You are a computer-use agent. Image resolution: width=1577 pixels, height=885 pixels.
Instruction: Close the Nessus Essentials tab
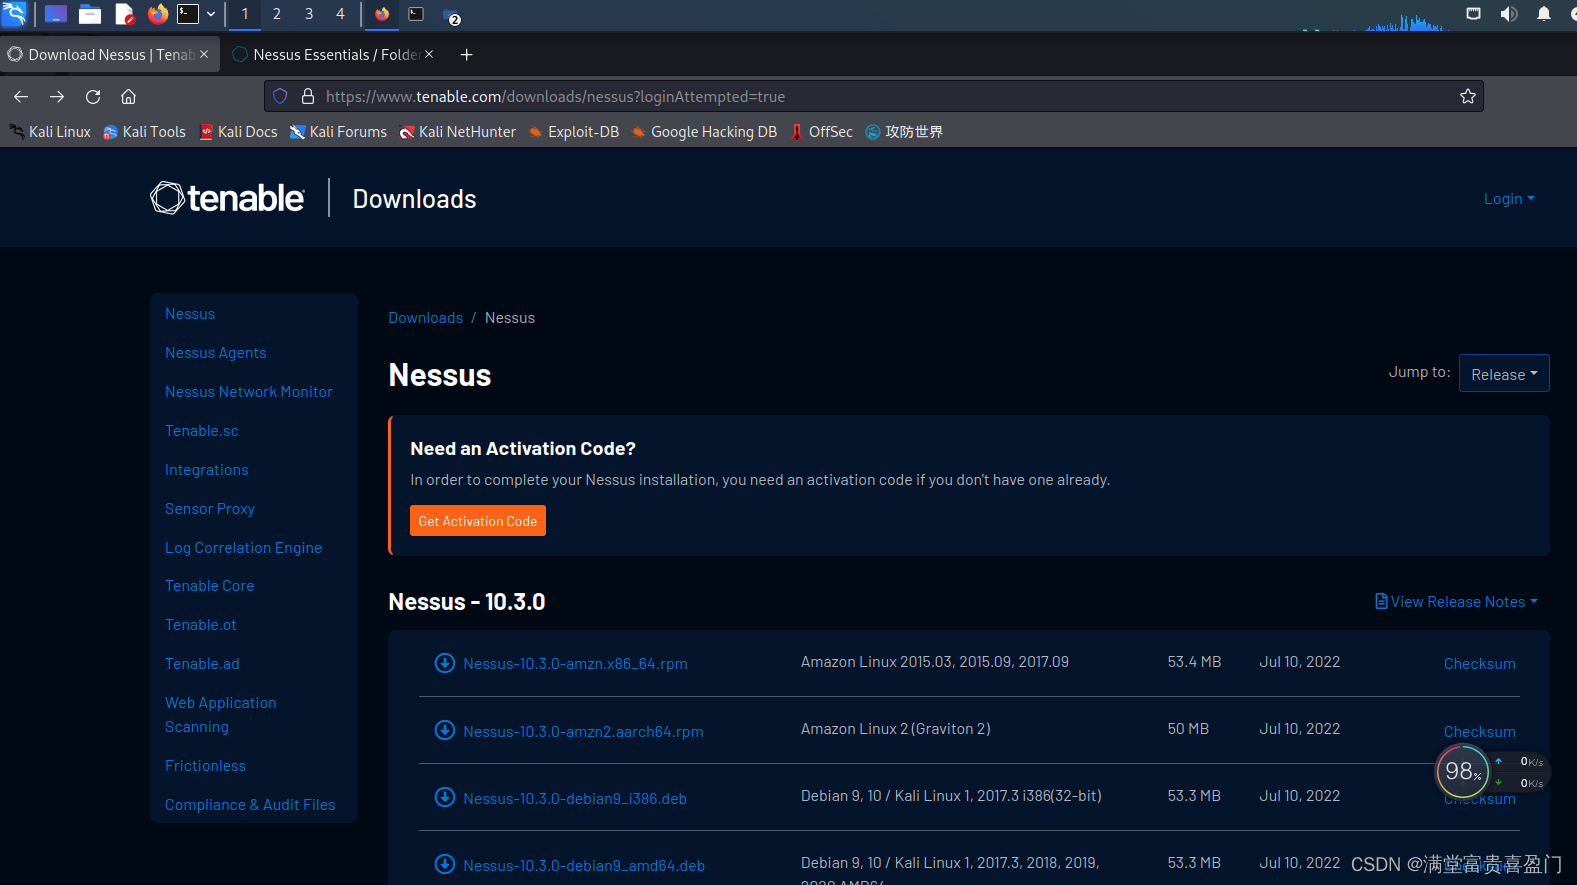coord(429,54)
